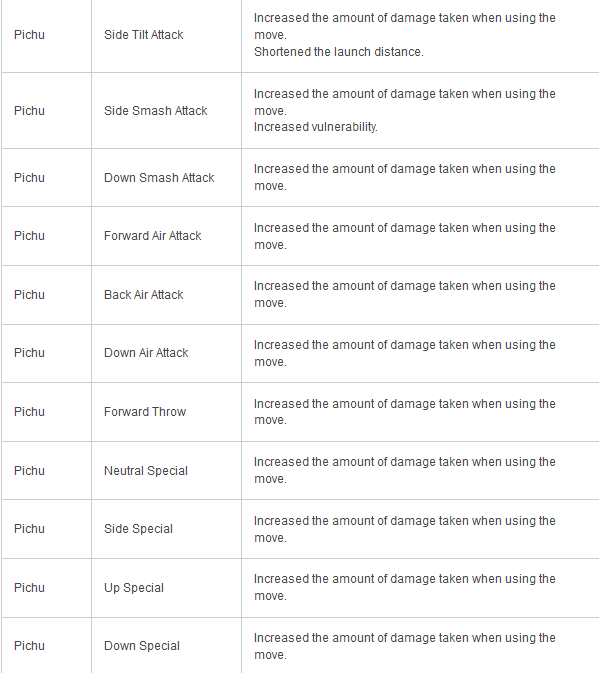Select the Forward Air Attack cell

166,236
